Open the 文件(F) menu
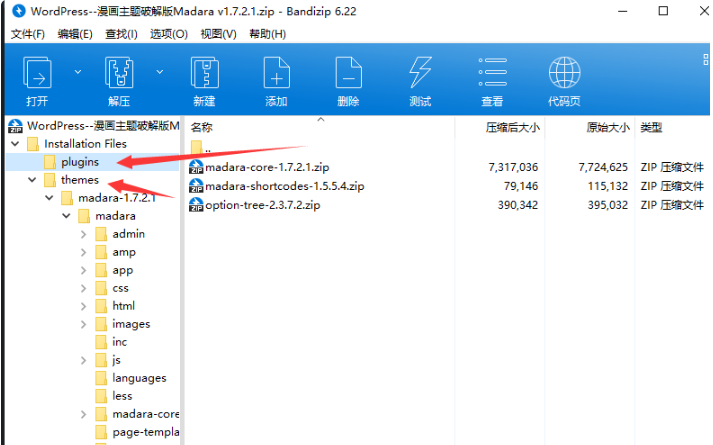Image resolution: width=713 pixels, height=445 pixels. (28, 34)
